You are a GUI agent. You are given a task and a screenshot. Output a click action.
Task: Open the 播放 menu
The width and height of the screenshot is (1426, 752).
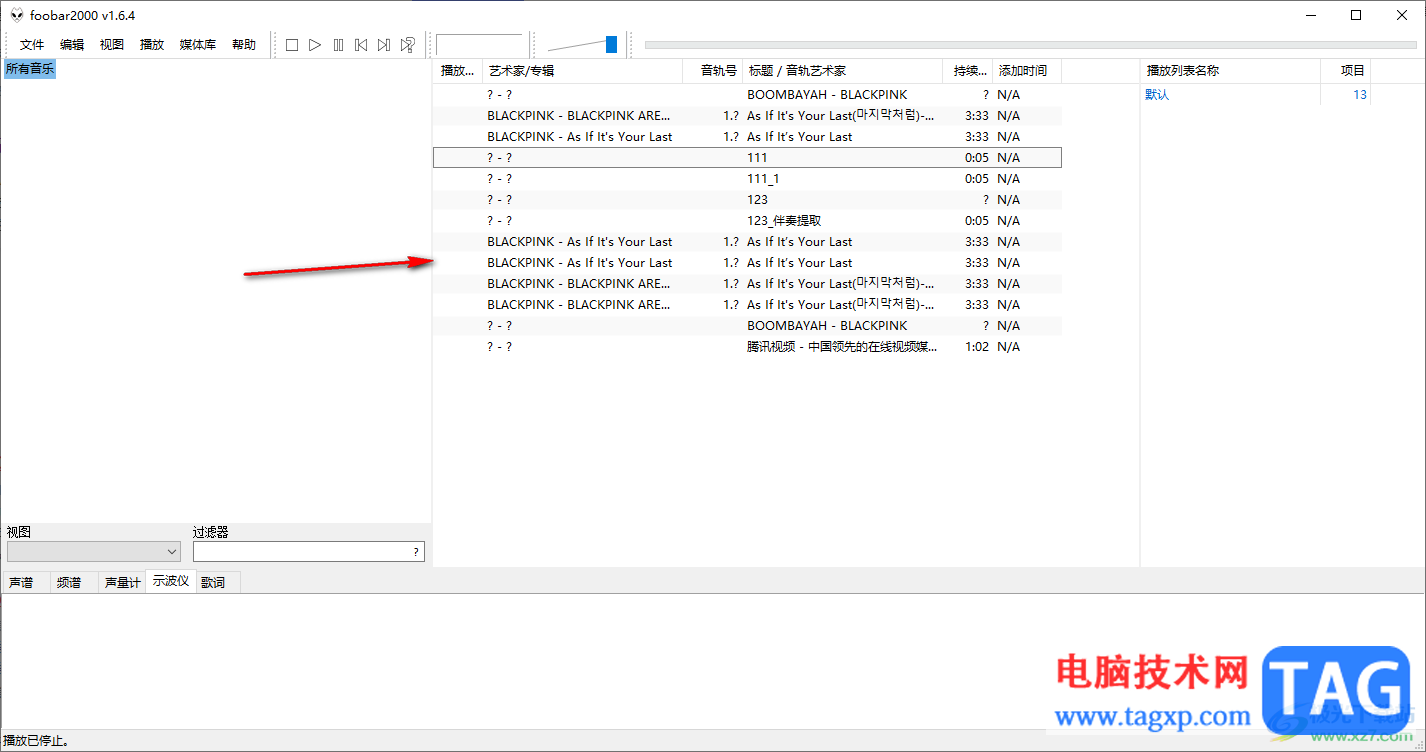(152, 45)
